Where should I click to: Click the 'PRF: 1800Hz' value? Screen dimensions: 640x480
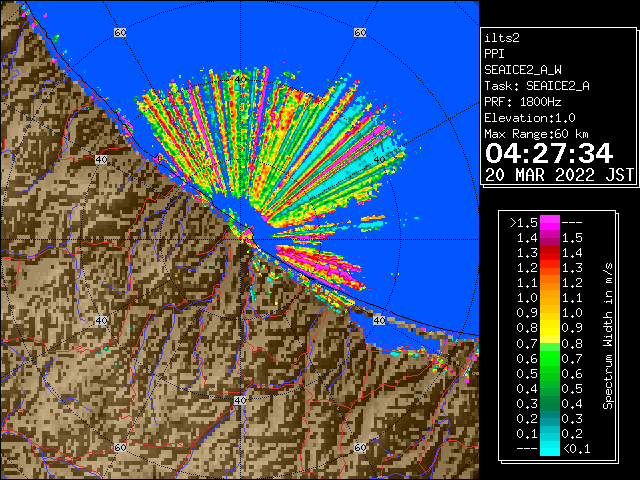coord(523,102)
